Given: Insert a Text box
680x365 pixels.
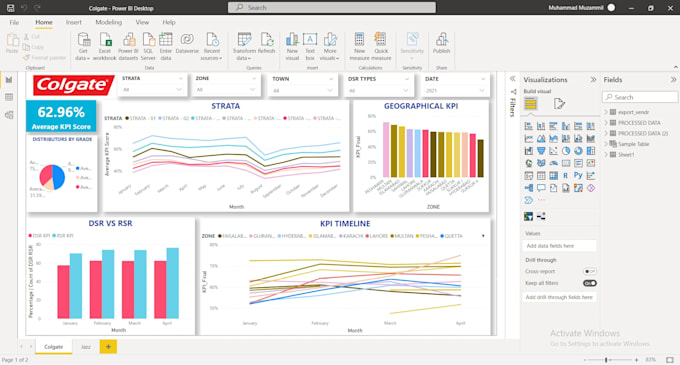Looking at the screenshot, I should 310,46.
